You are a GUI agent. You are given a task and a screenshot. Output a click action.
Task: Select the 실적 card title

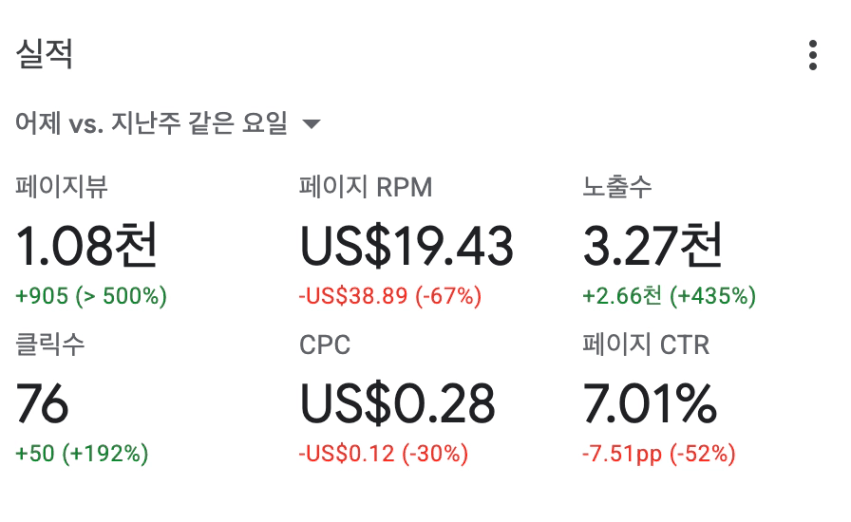pyautogui.click(x=44, y=54)
